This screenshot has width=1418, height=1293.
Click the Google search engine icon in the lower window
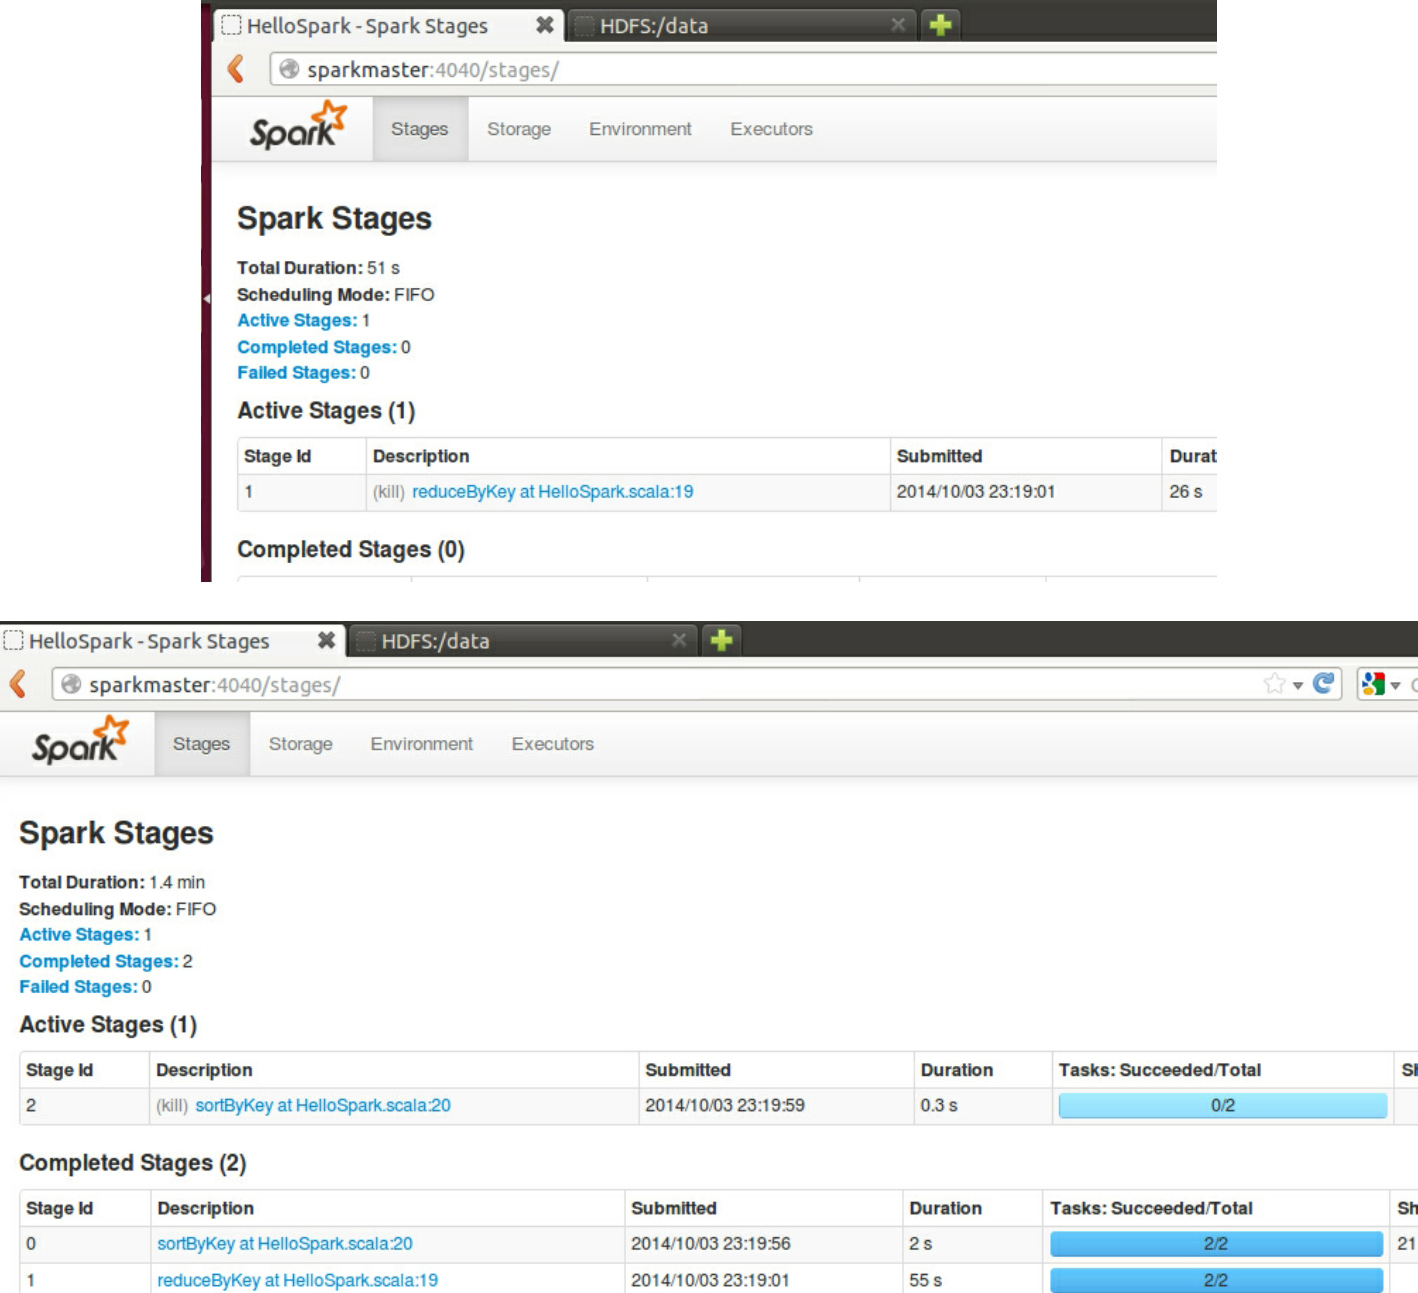click(1373, 684)
